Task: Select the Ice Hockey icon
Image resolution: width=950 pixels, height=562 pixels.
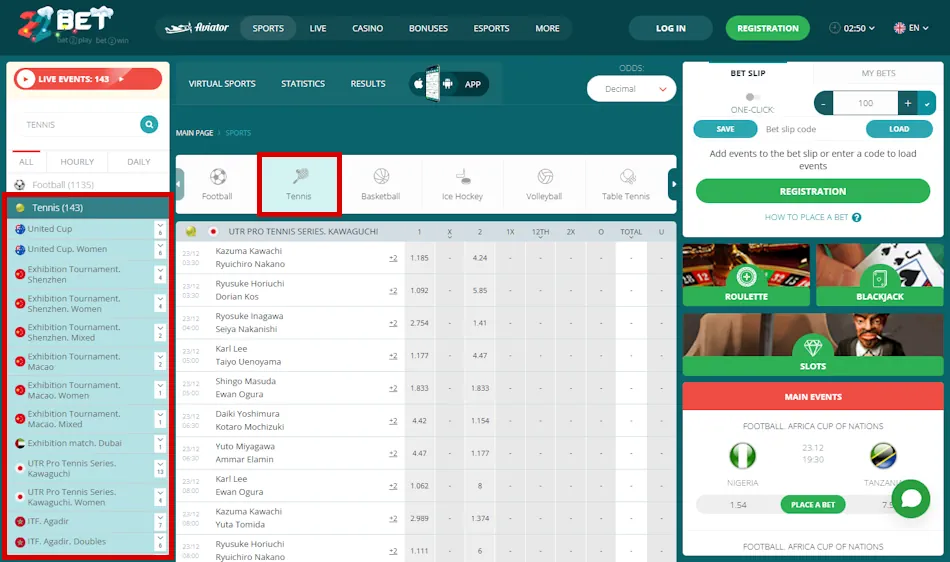Action: click(462, 176)
